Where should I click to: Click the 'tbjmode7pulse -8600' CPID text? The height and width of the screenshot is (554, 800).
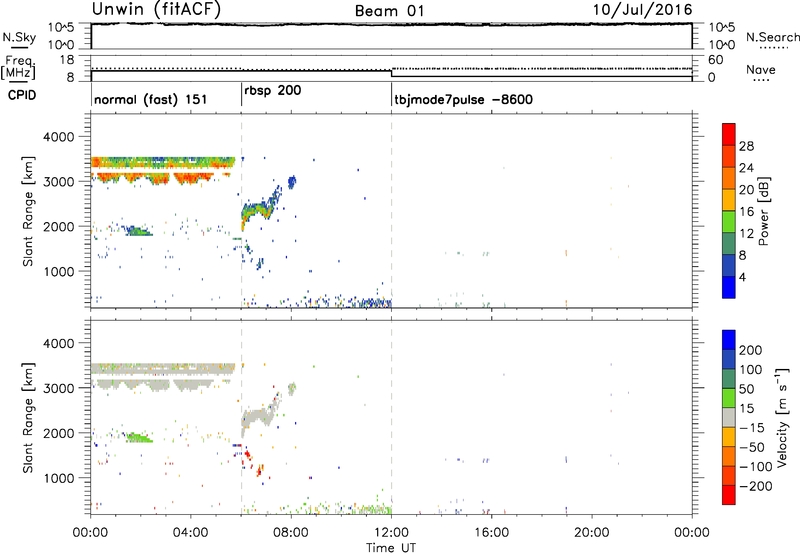coord(463,99)
